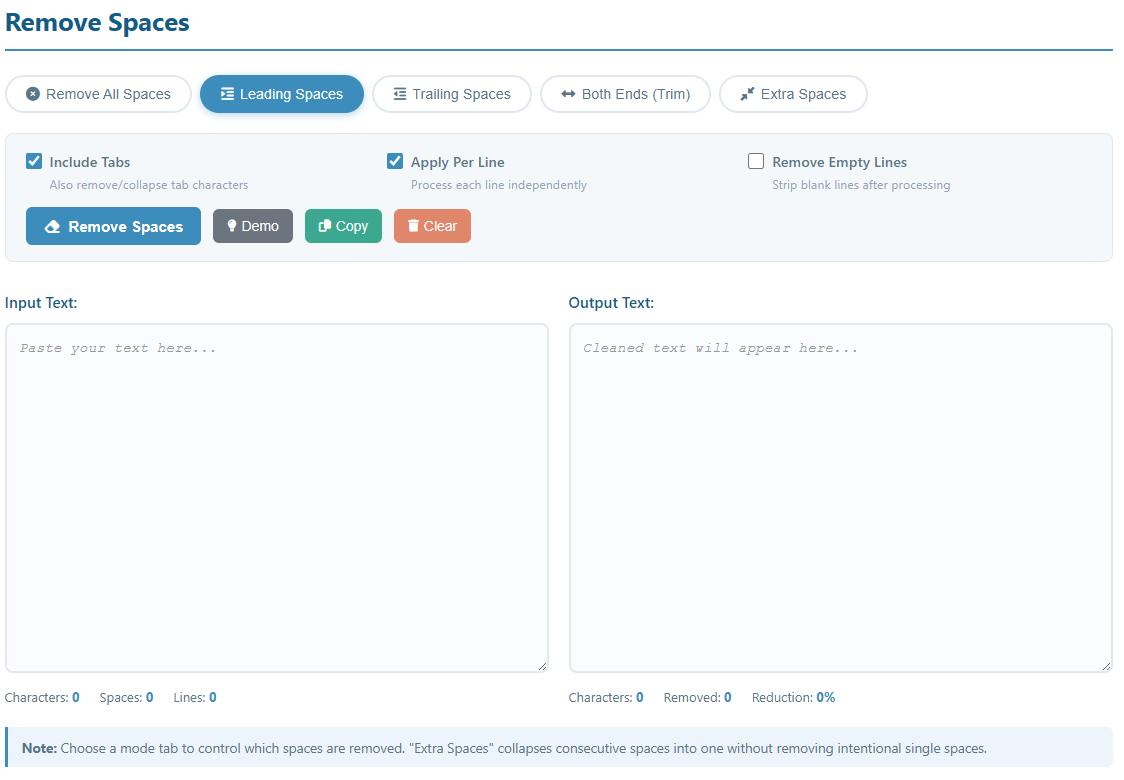Click the double-arrow icon on Both Ends tab

click(x=568, y=94)
